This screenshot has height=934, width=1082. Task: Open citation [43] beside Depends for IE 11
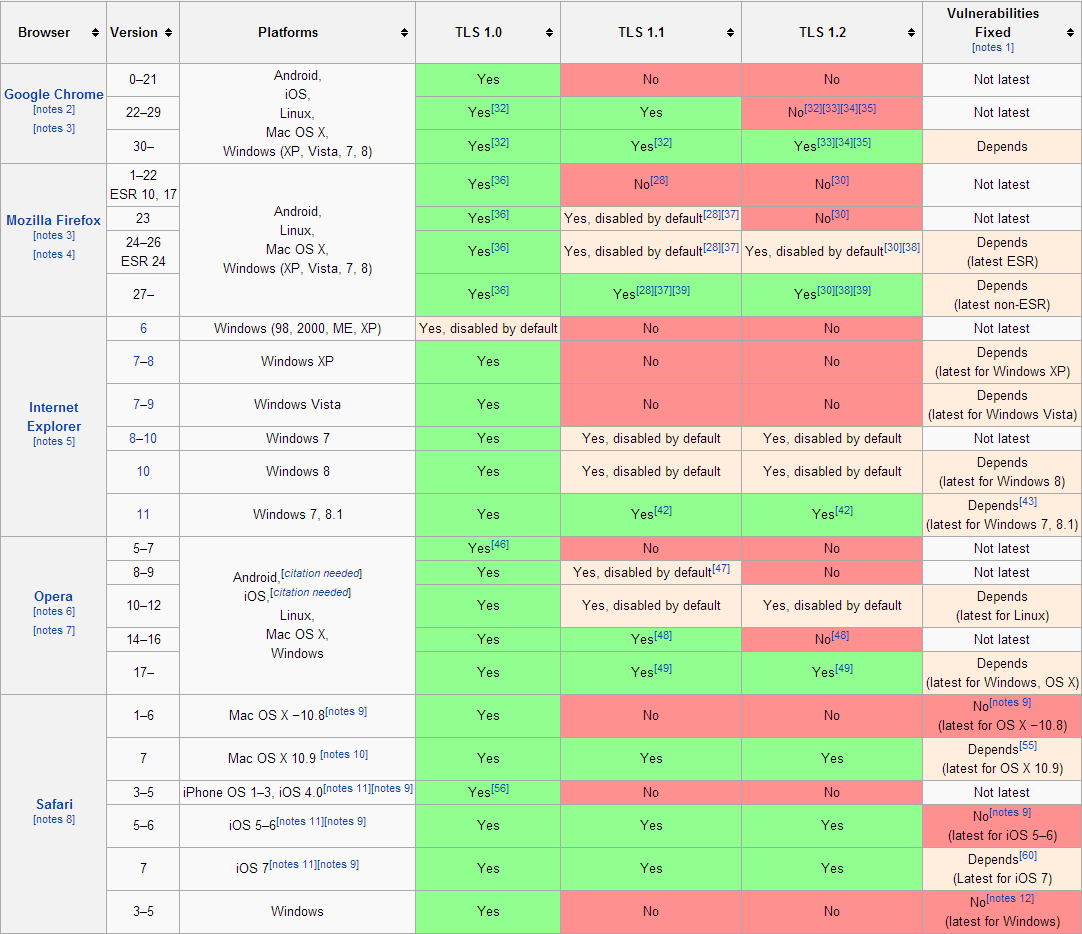click(1028, 501)
